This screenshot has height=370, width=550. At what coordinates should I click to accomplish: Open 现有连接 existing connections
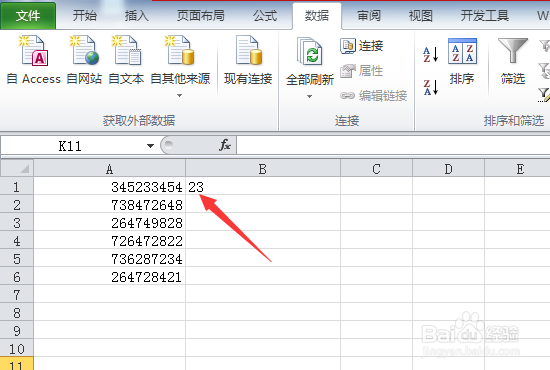coord(248,60)
